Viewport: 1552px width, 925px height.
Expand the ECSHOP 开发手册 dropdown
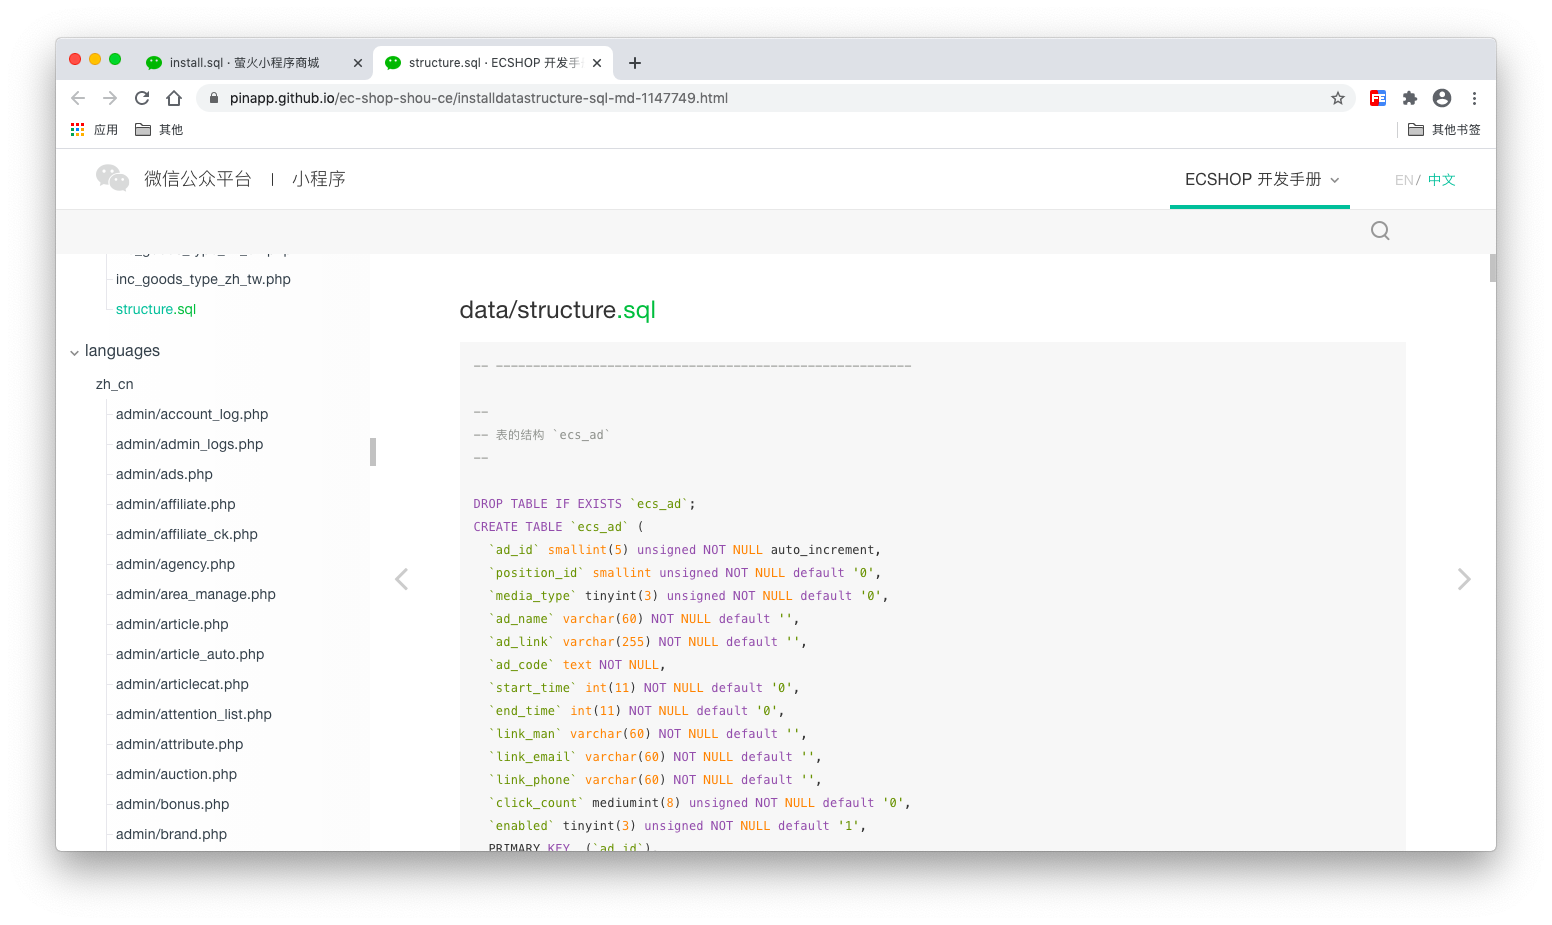pos(1260,180)
